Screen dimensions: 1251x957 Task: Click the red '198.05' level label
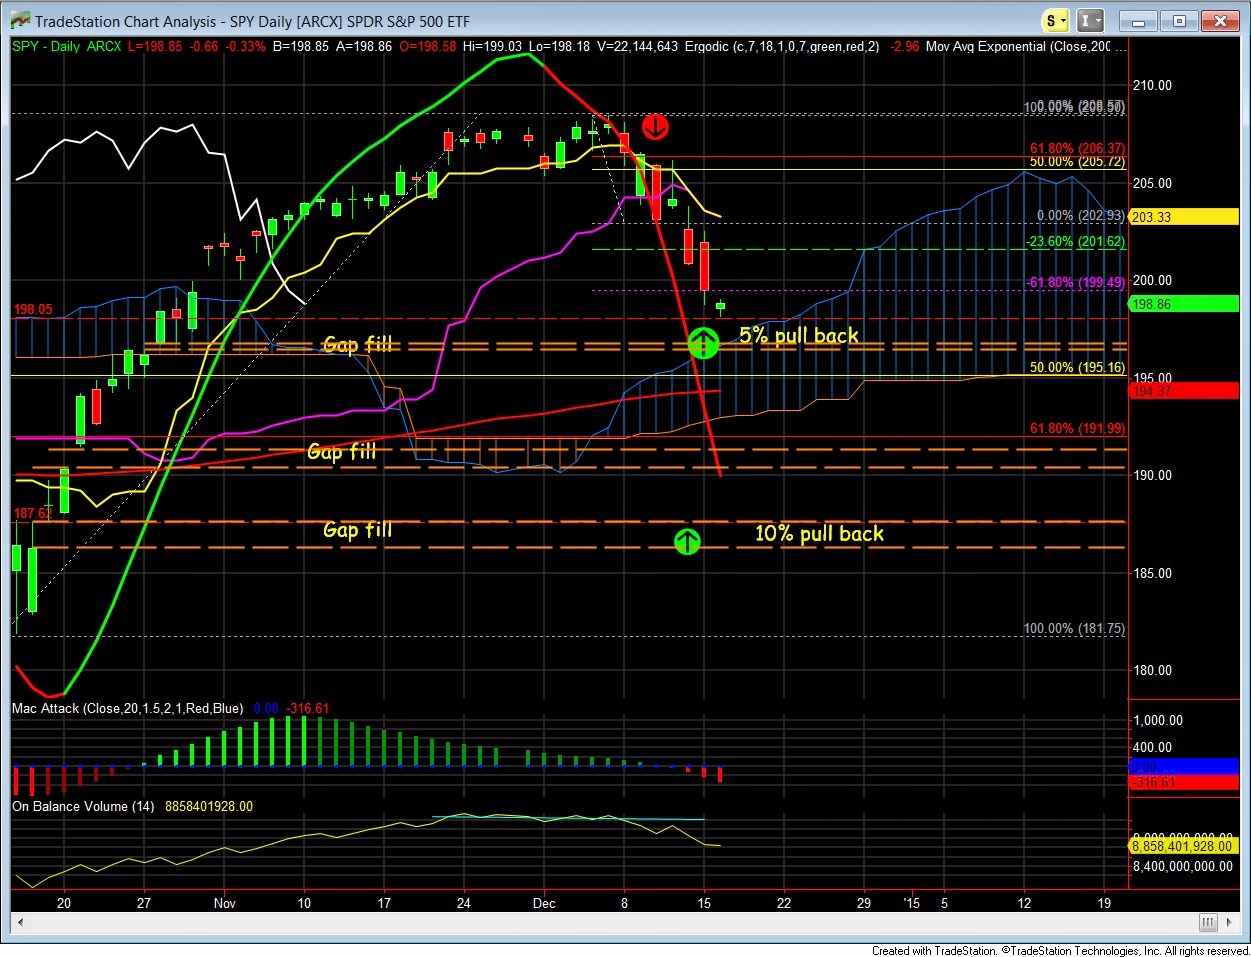click(33, 310)
